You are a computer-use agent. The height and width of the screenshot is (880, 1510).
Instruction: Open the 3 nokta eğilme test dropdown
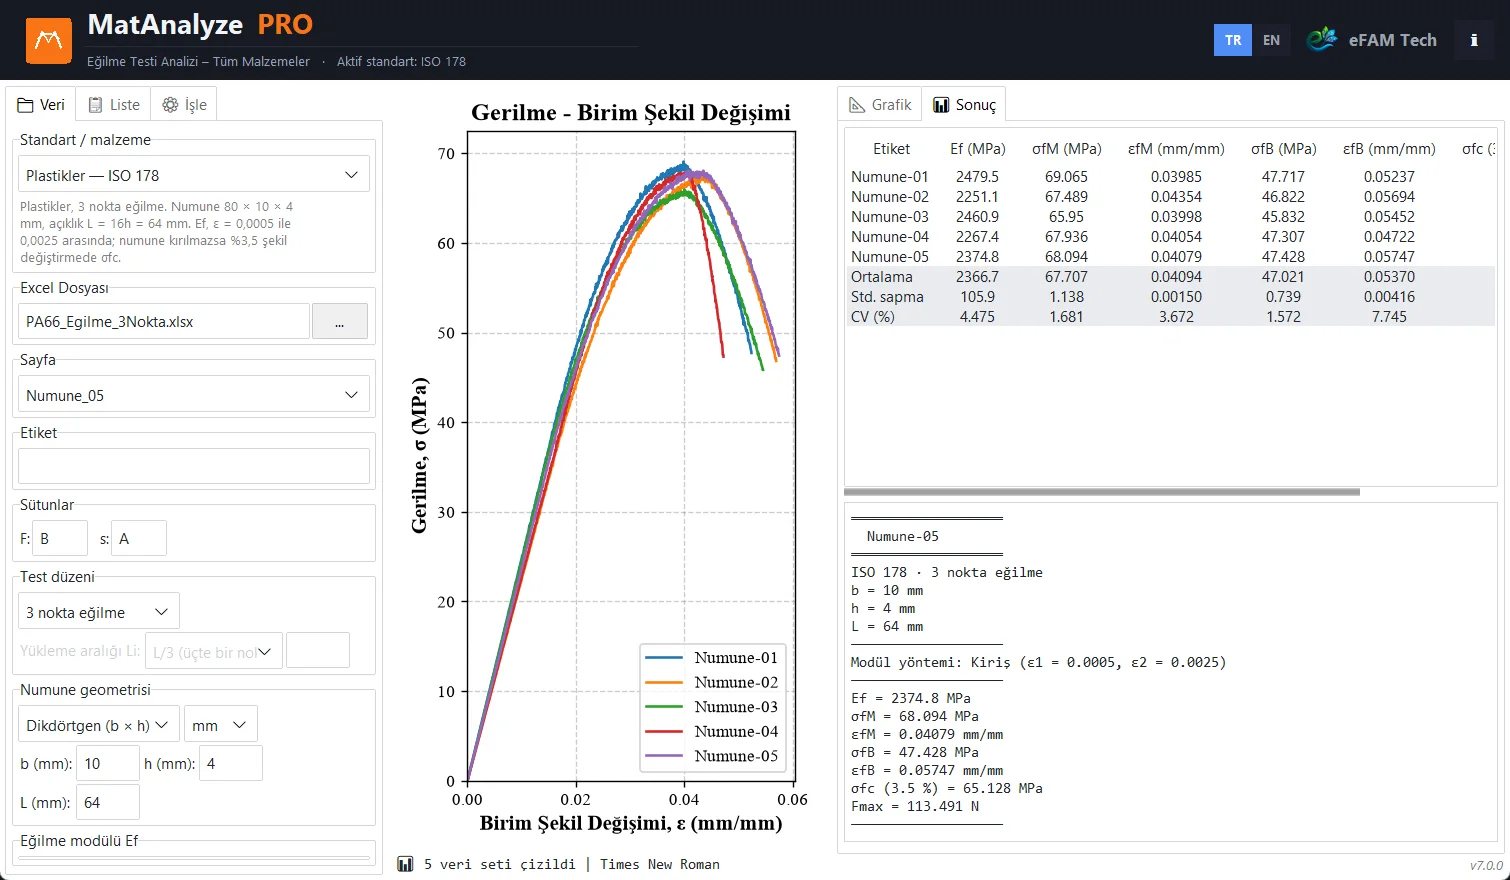pos(99,612)
